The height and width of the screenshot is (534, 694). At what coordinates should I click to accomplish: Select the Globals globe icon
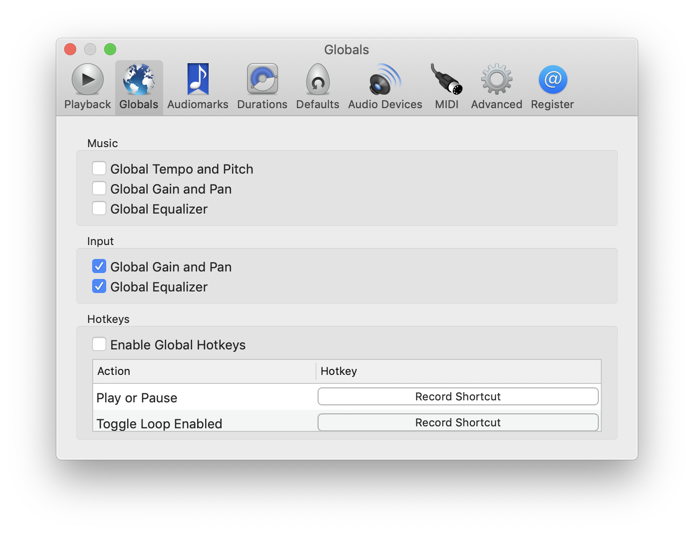click(x=138, y=86)
